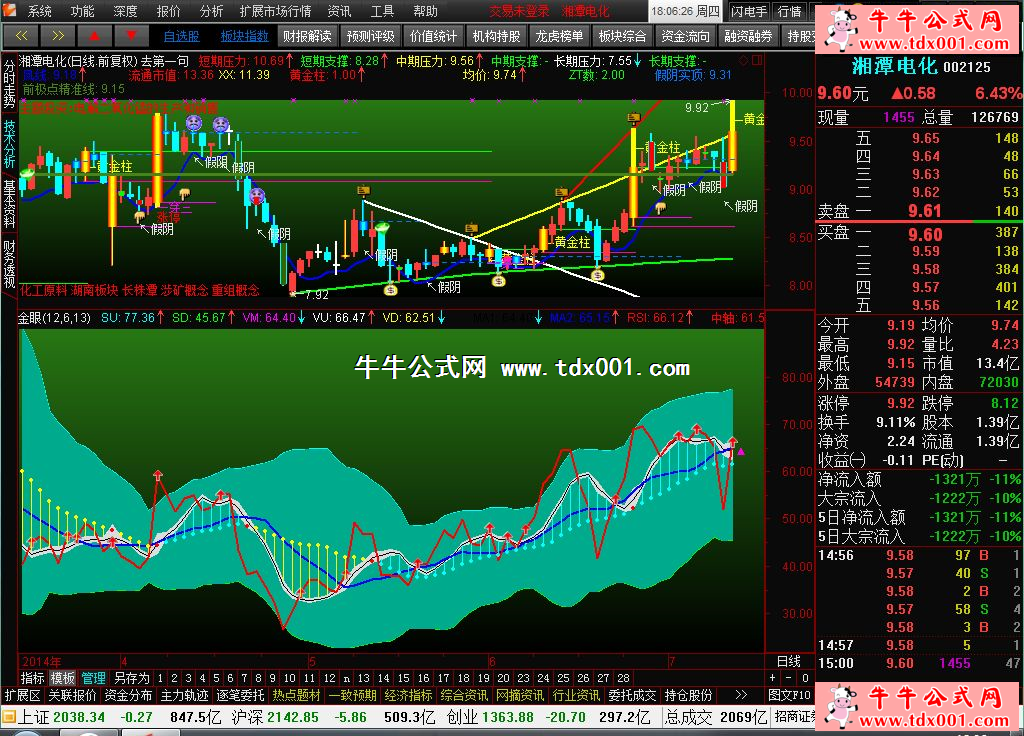This screenshot has height=736, width=1024.
Task: Click the minus zoom button in chart corner
Action: click(789, 678)
